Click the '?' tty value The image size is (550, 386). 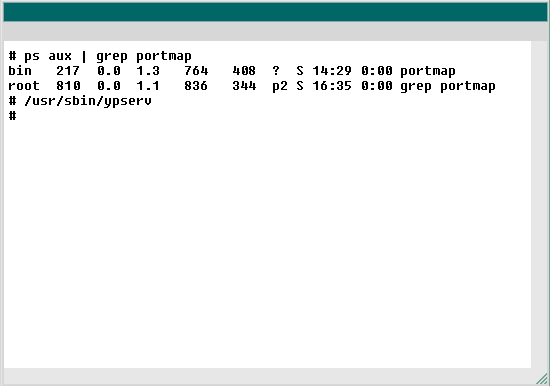[276, 71]
